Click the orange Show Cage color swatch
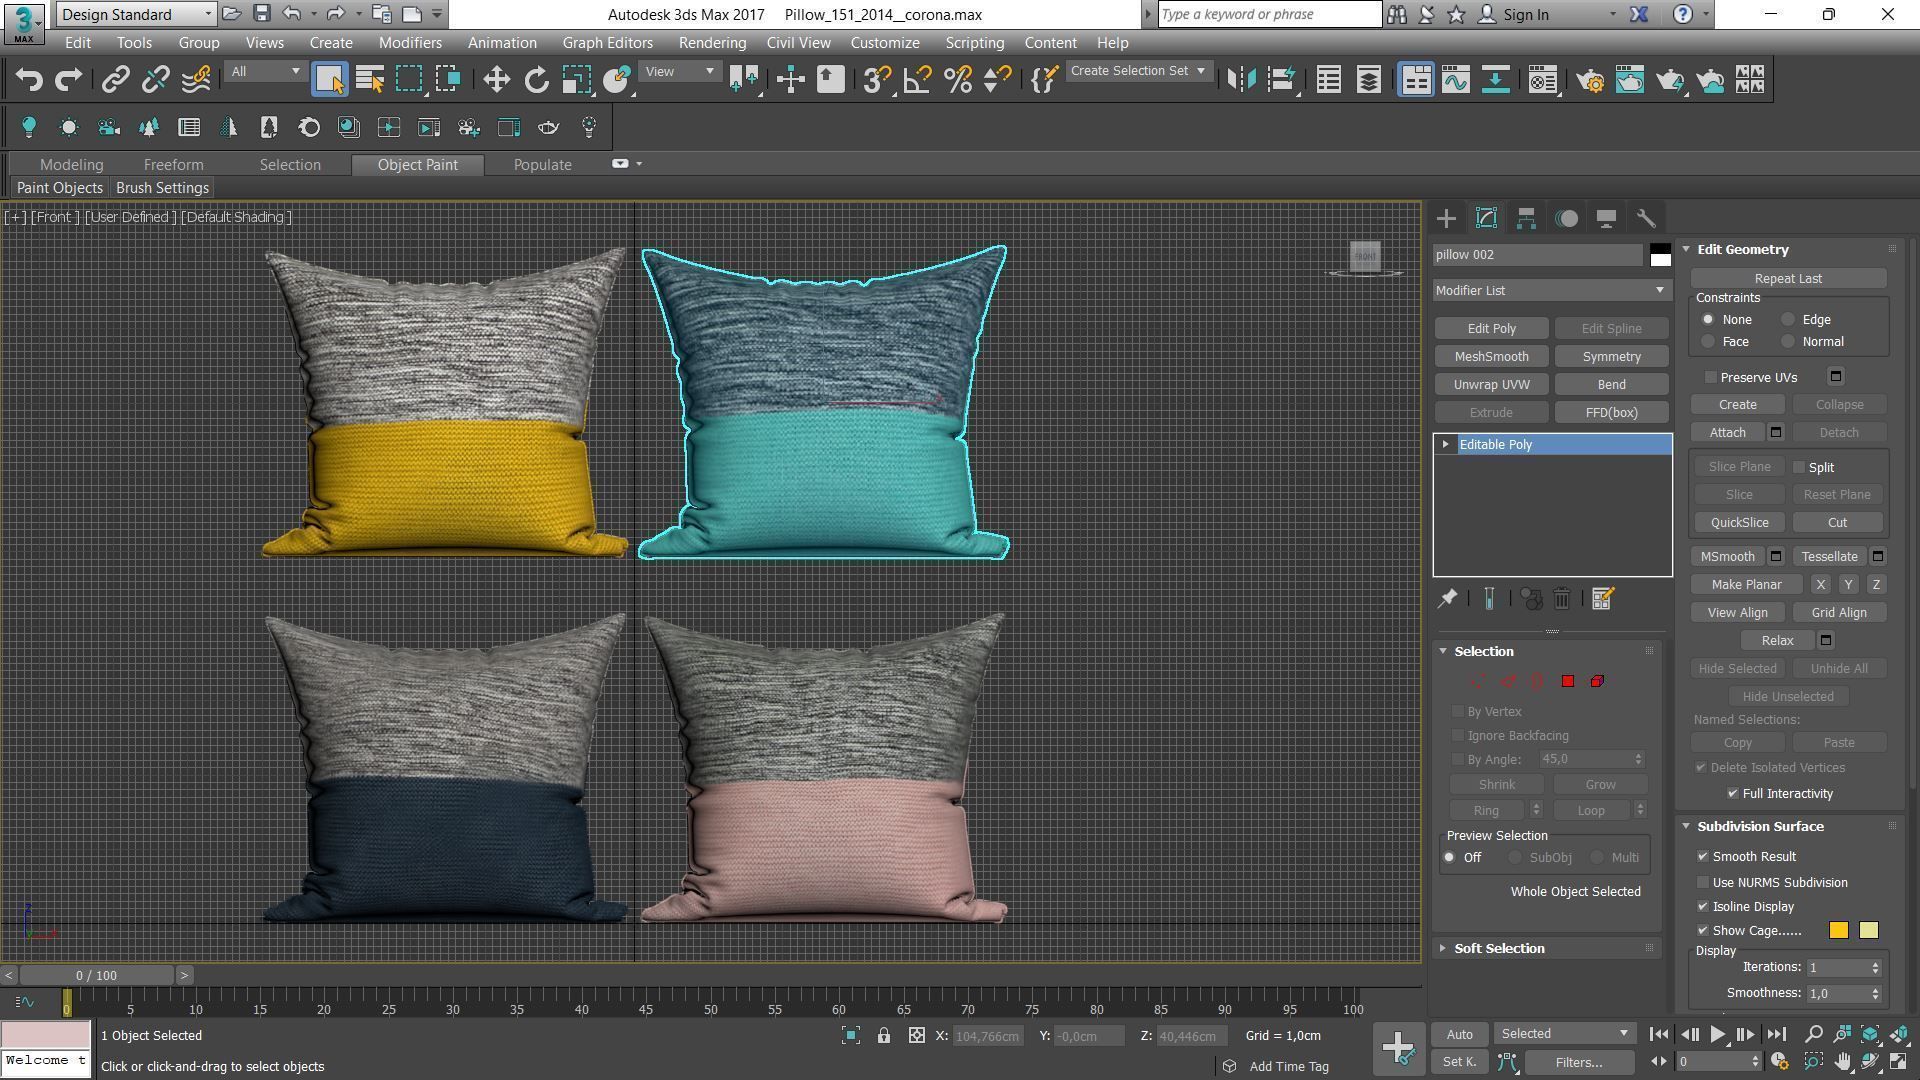 click(x=1838, y=931)
